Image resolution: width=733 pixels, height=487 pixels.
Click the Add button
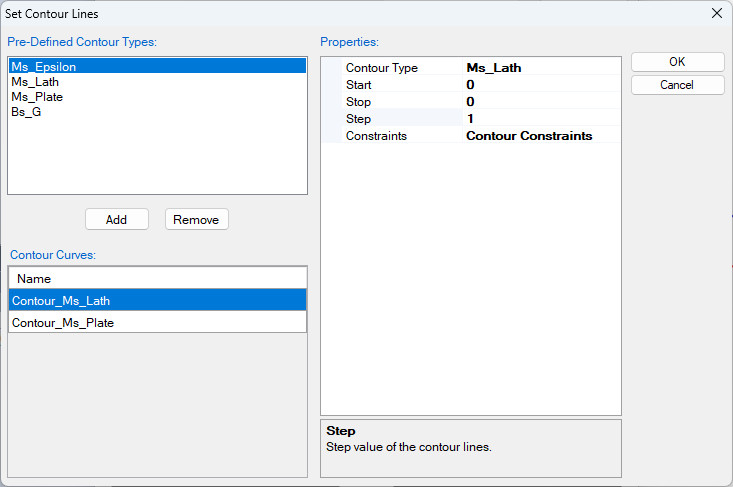(116, 219)
